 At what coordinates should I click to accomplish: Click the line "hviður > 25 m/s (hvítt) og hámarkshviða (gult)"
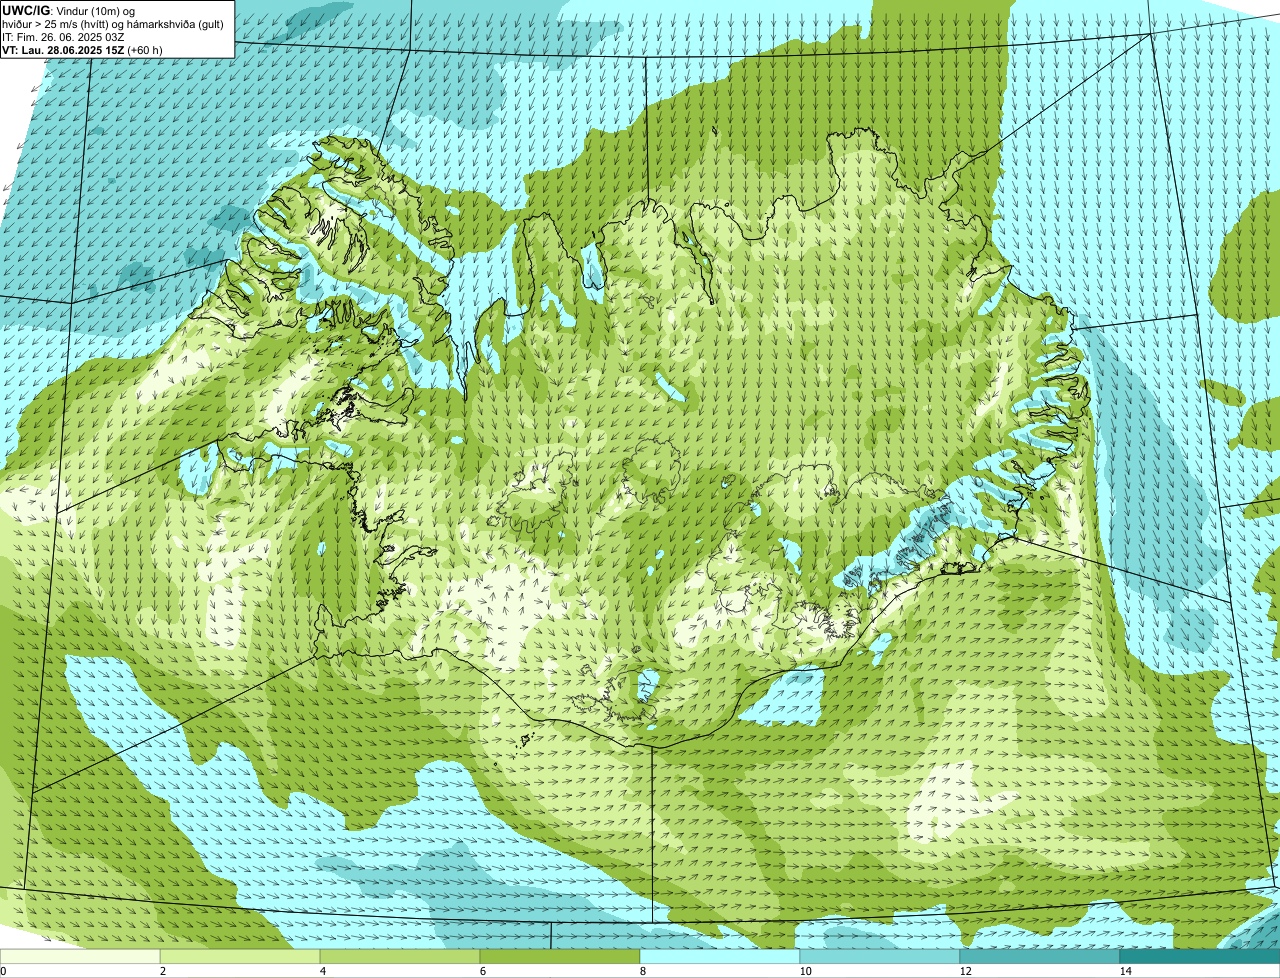tap(113, 23)
